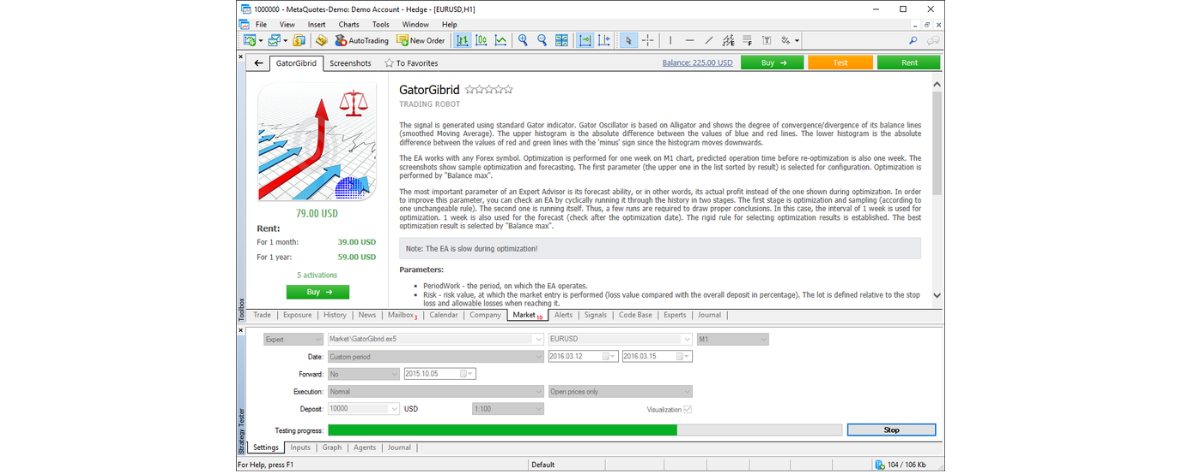Open the forward date 2015.10.05 picker
Screen dimensions: 1181x472
[440, 373]
